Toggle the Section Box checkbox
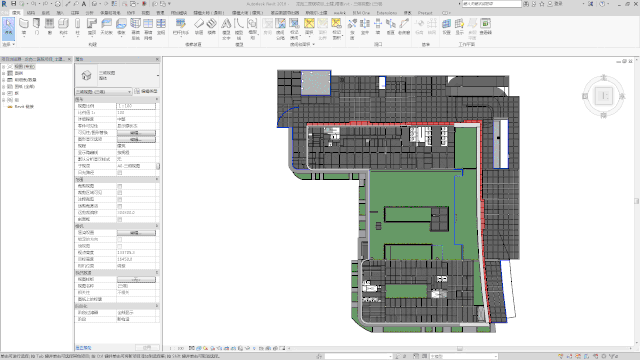The height and width of the screenshot is (360, 640). point(120,219)
